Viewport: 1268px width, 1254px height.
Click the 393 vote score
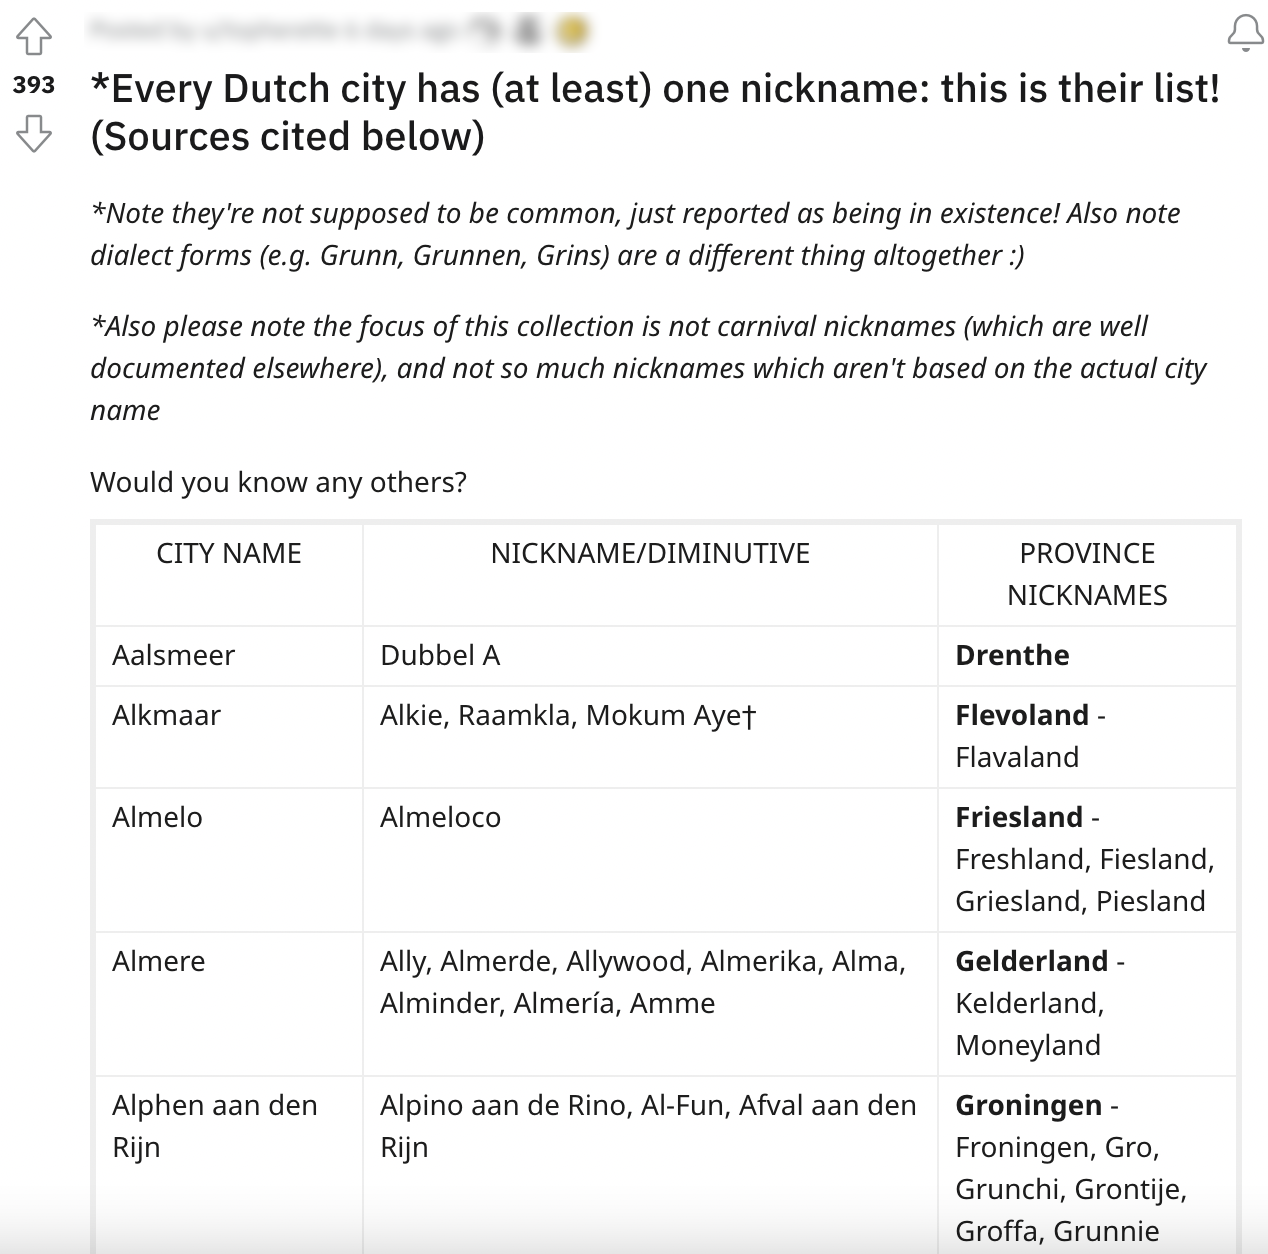(x=34, y=85)
